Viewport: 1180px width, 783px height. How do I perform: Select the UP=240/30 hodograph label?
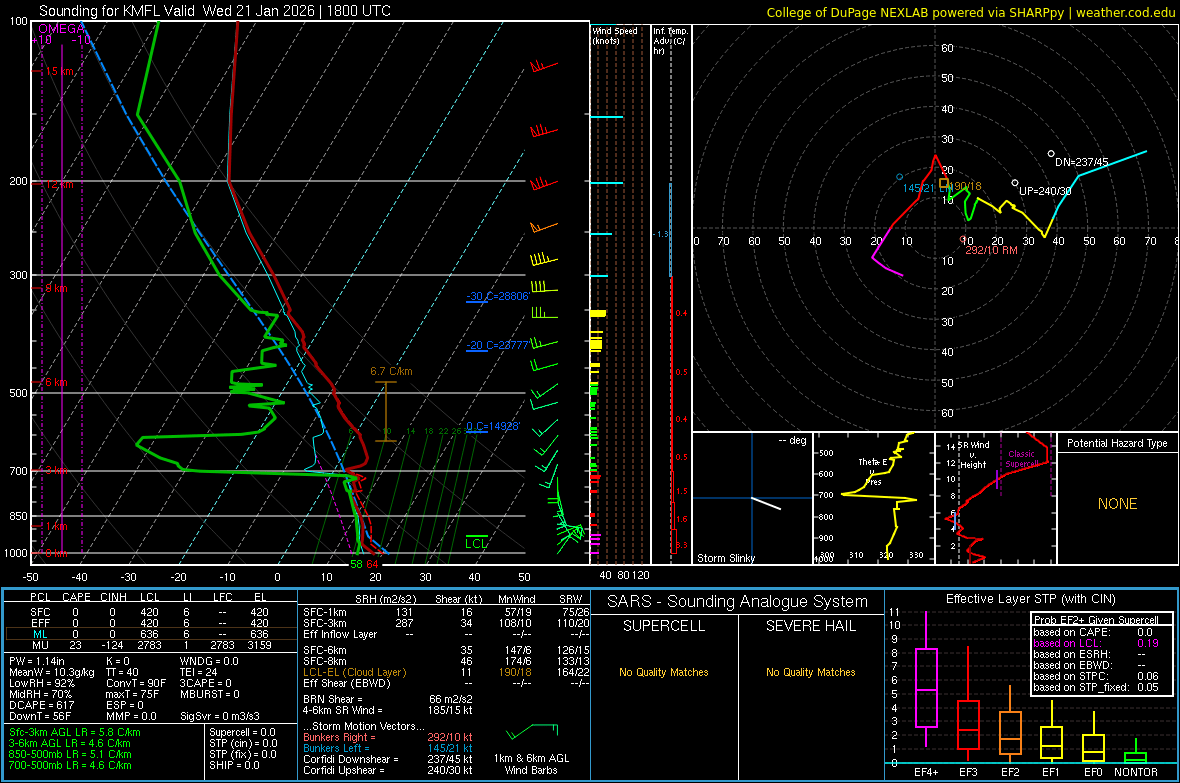click(1045, 191)
